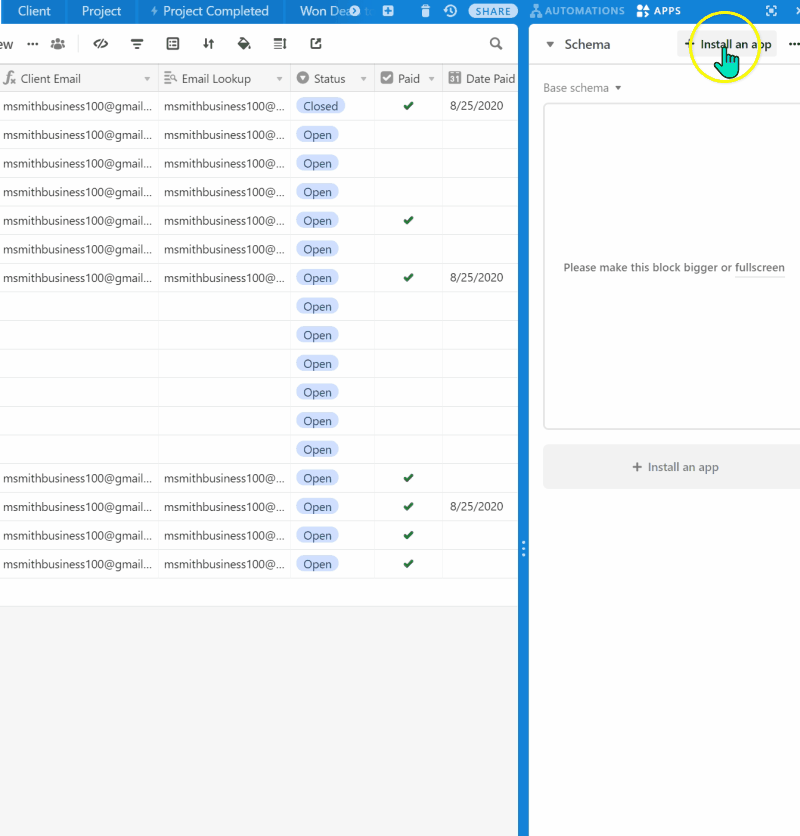
Task: Open the sort options
Action: click(208, 44)
